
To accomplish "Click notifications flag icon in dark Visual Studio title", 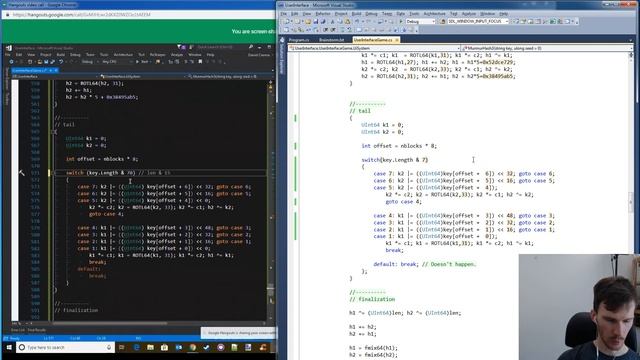I will point(179,47).
